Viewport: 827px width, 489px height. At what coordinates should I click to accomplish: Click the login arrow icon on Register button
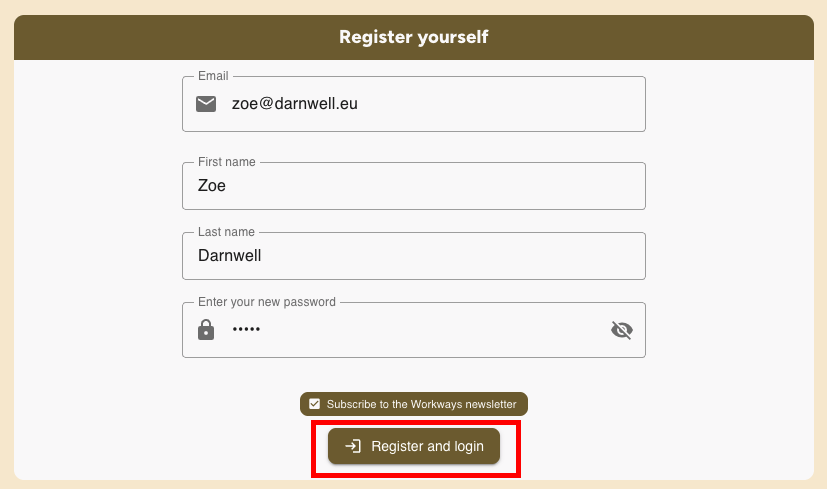pyautogui.click(x=353, y=446)
